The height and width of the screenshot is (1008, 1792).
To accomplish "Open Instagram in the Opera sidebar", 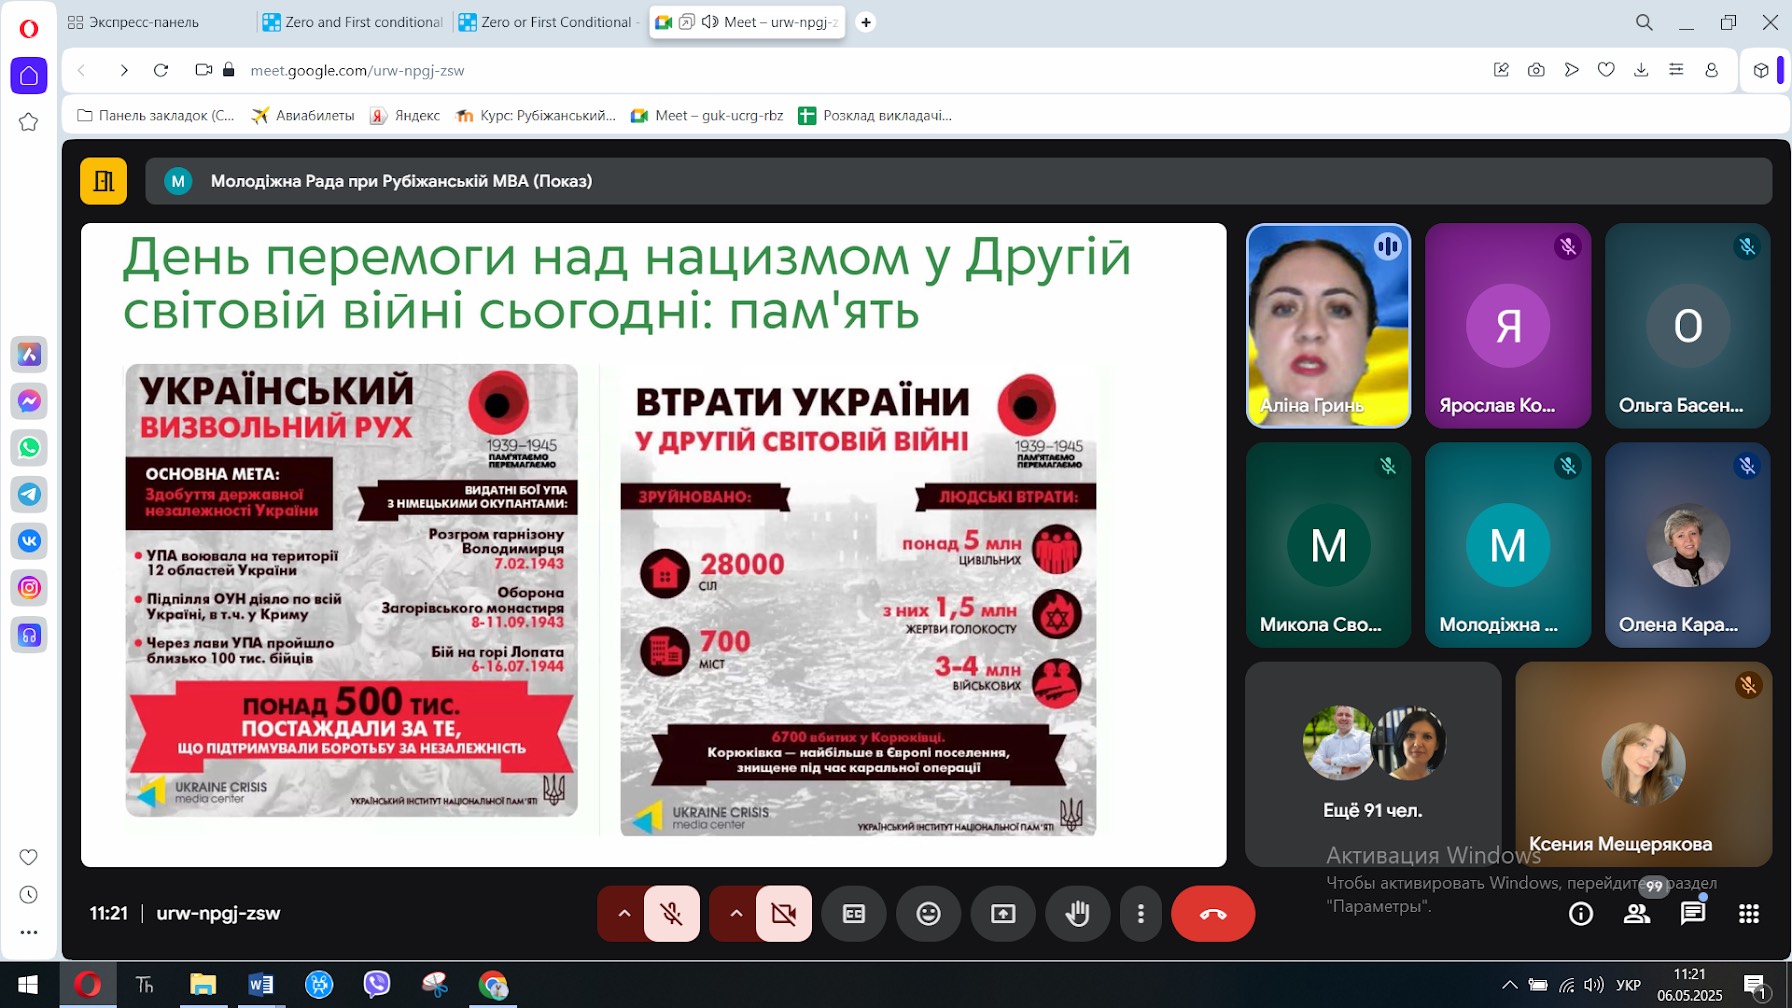I will pos(29,588).
